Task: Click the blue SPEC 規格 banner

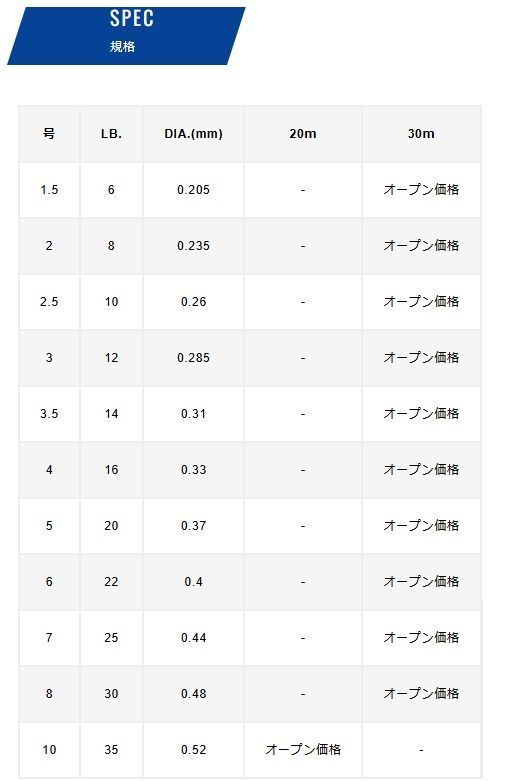Action: click(x=127, y=36)
